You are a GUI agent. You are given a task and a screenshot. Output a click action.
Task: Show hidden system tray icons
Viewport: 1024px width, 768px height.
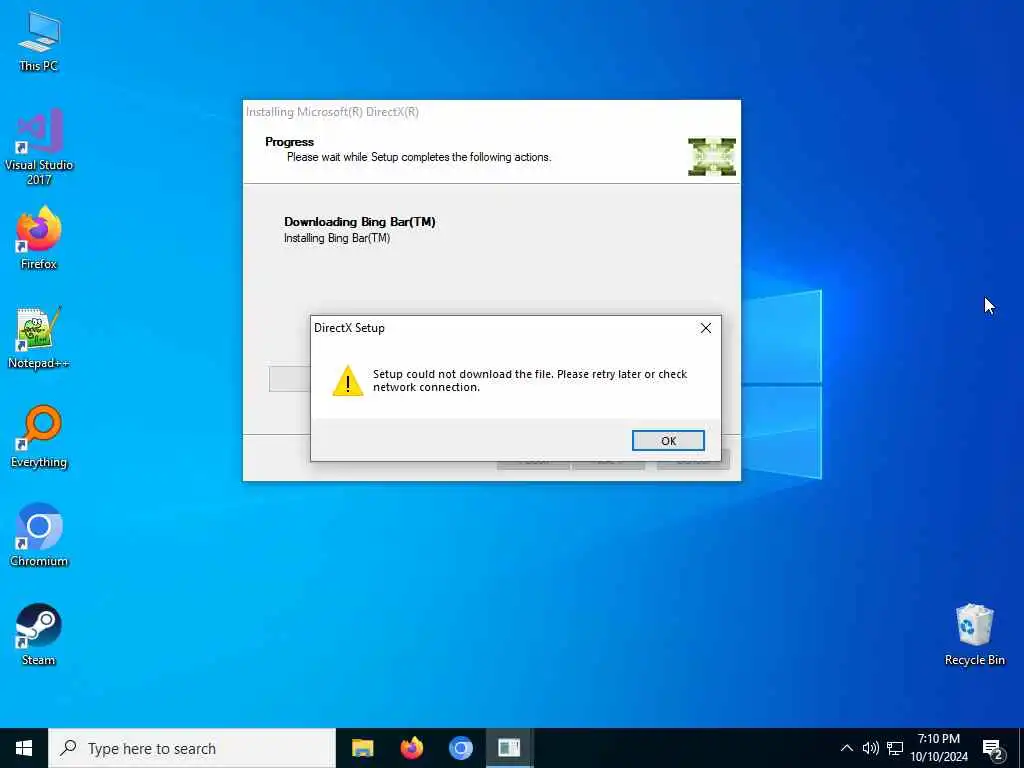coord(846,748)
